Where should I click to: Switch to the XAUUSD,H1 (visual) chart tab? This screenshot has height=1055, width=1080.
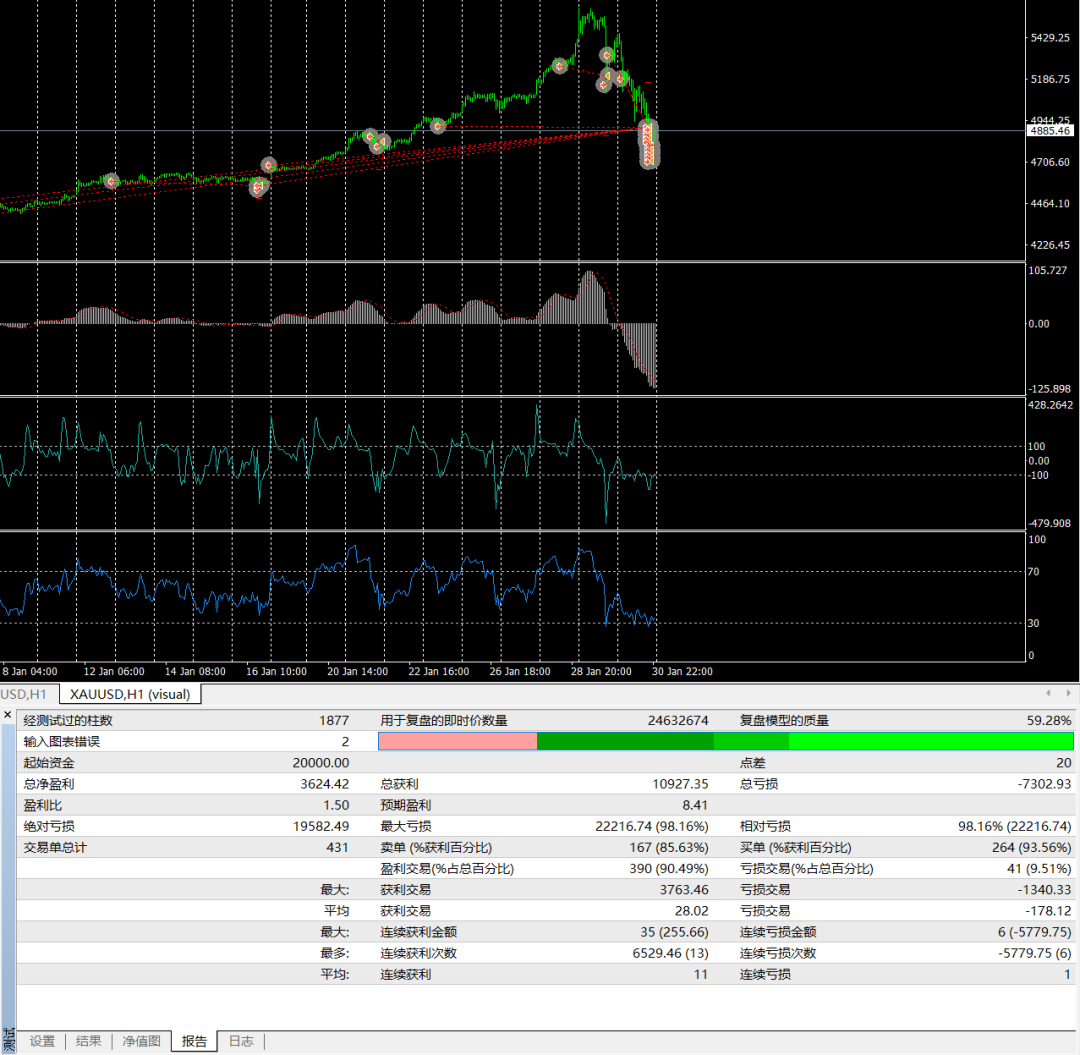pyautogui.click(x=130, y=693)
